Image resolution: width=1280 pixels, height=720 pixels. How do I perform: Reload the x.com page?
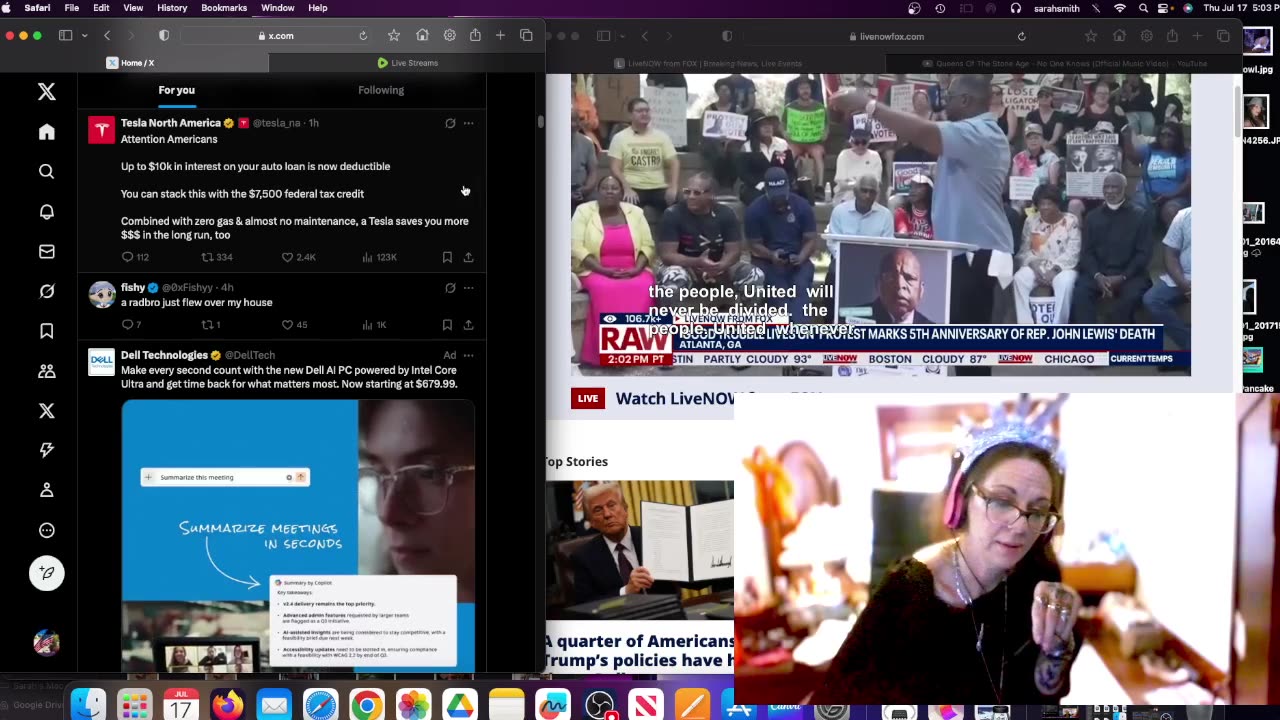(x=363, y=35)
